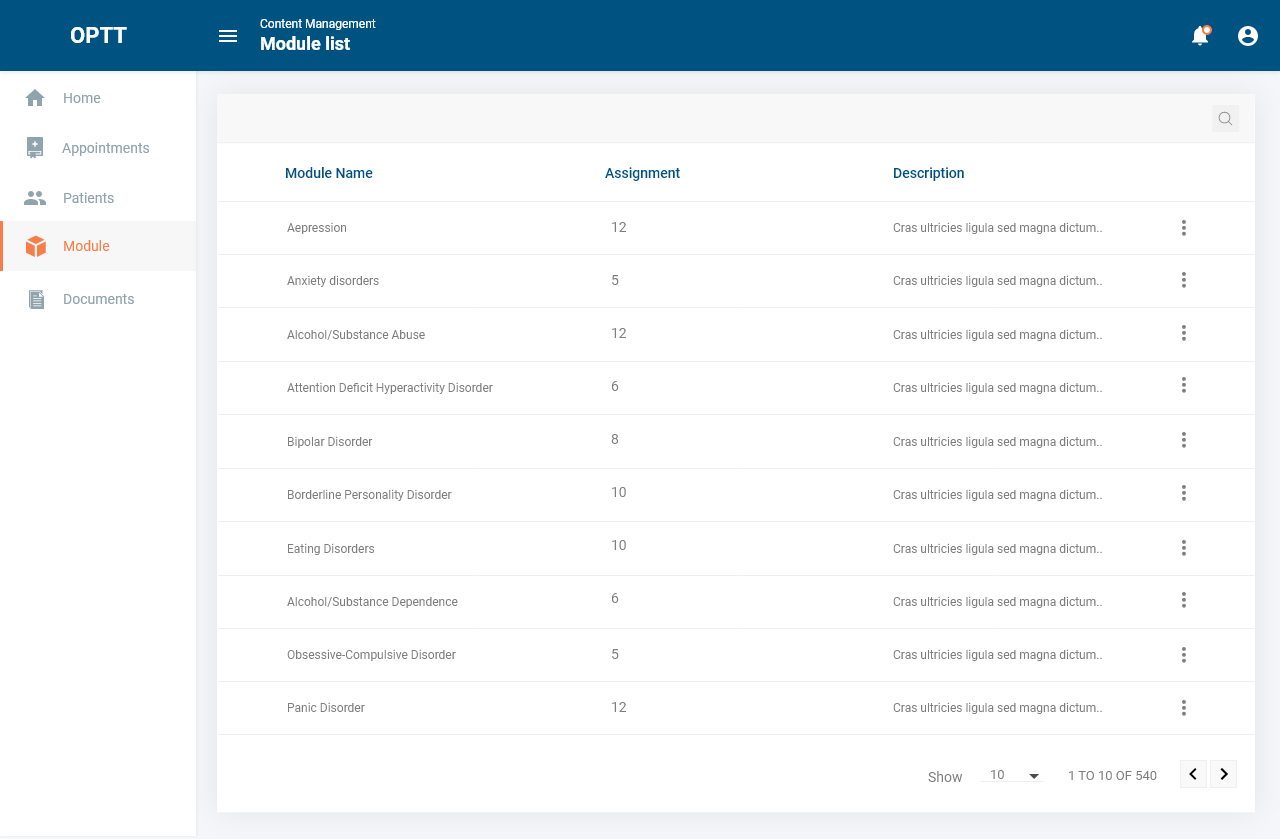
Task: Open the Borderline Personality Disorder module
Action: coord(369,495)
